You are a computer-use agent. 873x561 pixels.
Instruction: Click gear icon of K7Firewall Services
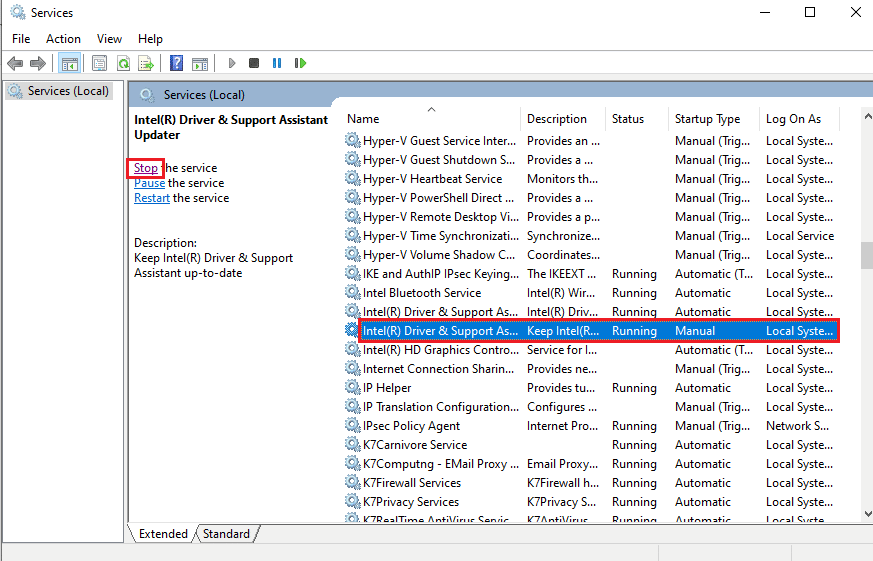[x=352, y=482]
